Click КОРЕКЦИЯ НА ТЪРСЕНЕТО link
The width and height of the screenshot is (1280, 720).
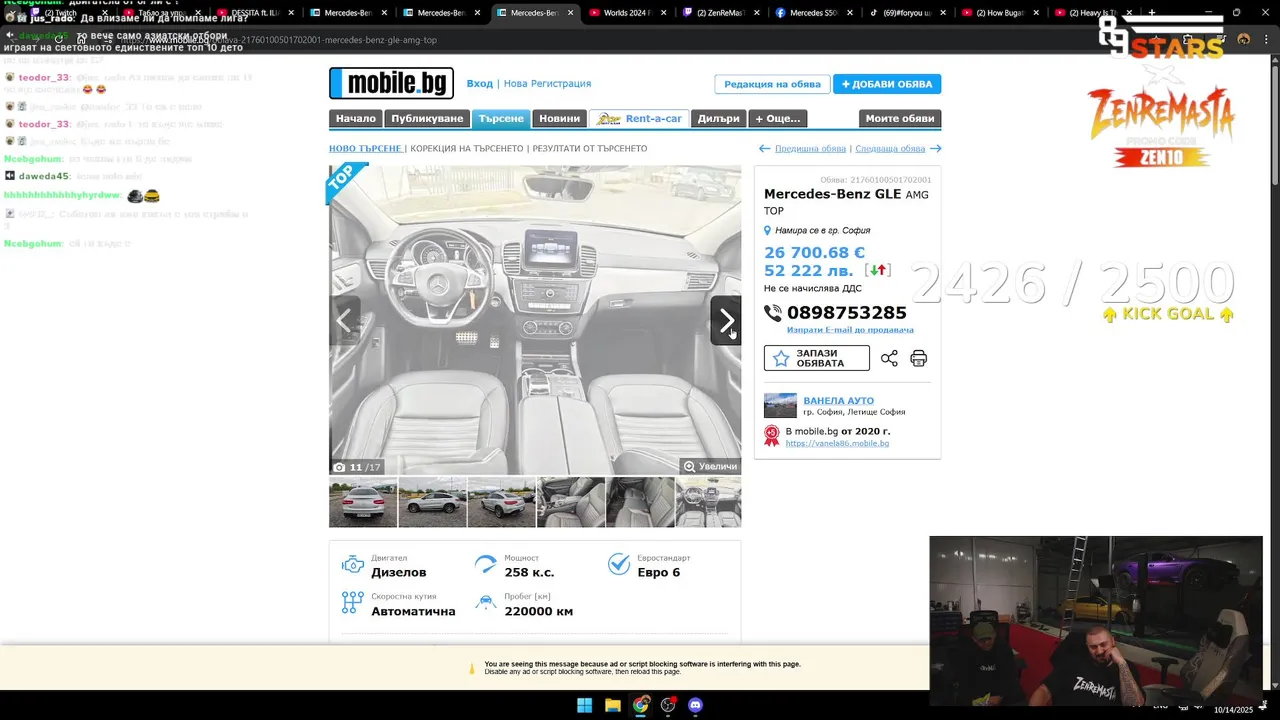467,148
